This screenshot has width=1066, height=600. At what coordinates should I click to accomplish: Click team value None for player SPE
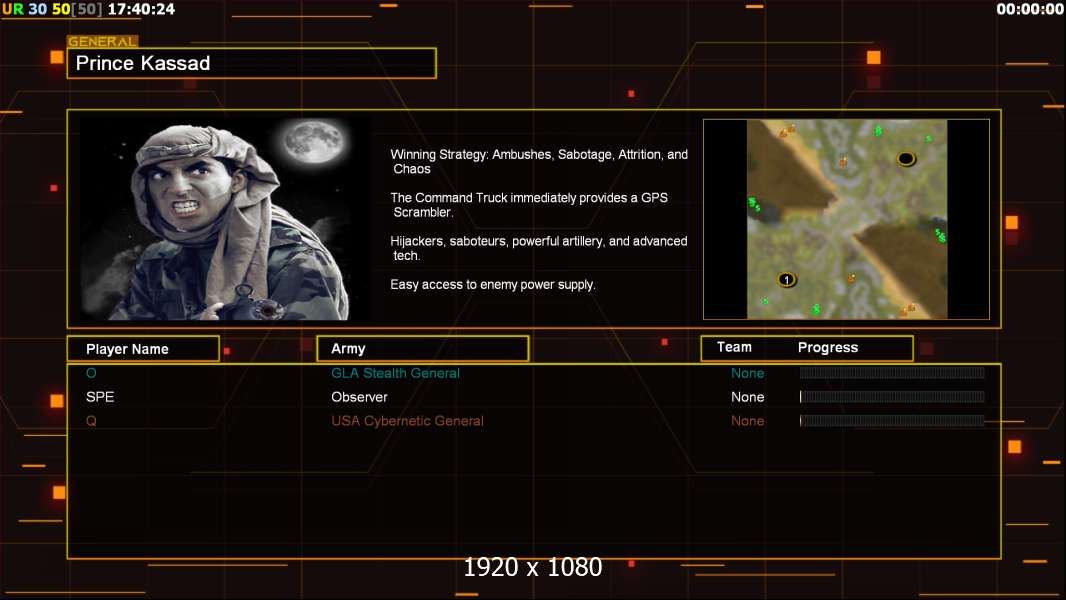747,397
